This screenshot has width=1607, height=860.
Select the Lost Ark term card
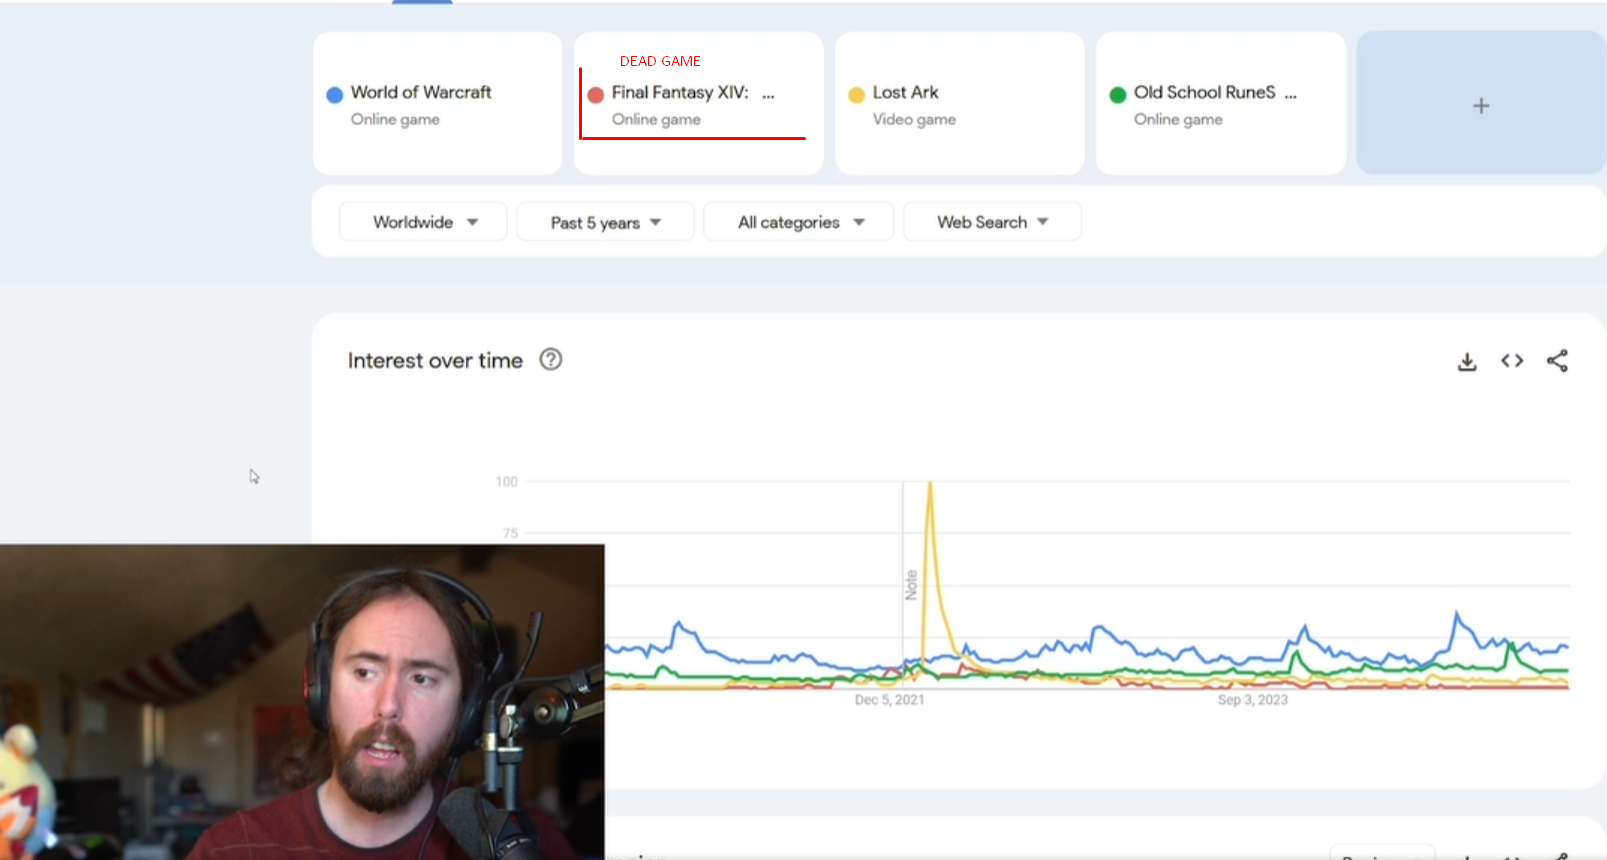pyautogui.click(x=960, y=104)
